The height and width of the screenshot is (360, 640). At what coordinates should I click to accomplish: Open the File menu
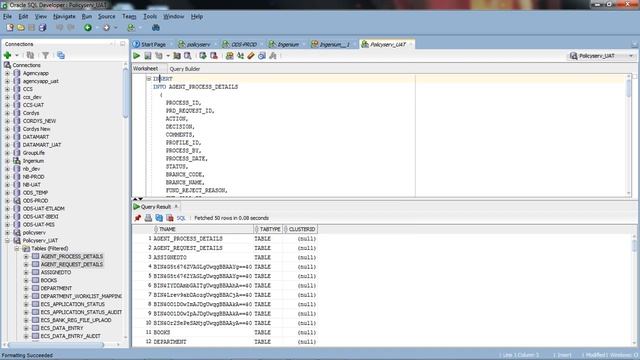(x=7, y=16)
